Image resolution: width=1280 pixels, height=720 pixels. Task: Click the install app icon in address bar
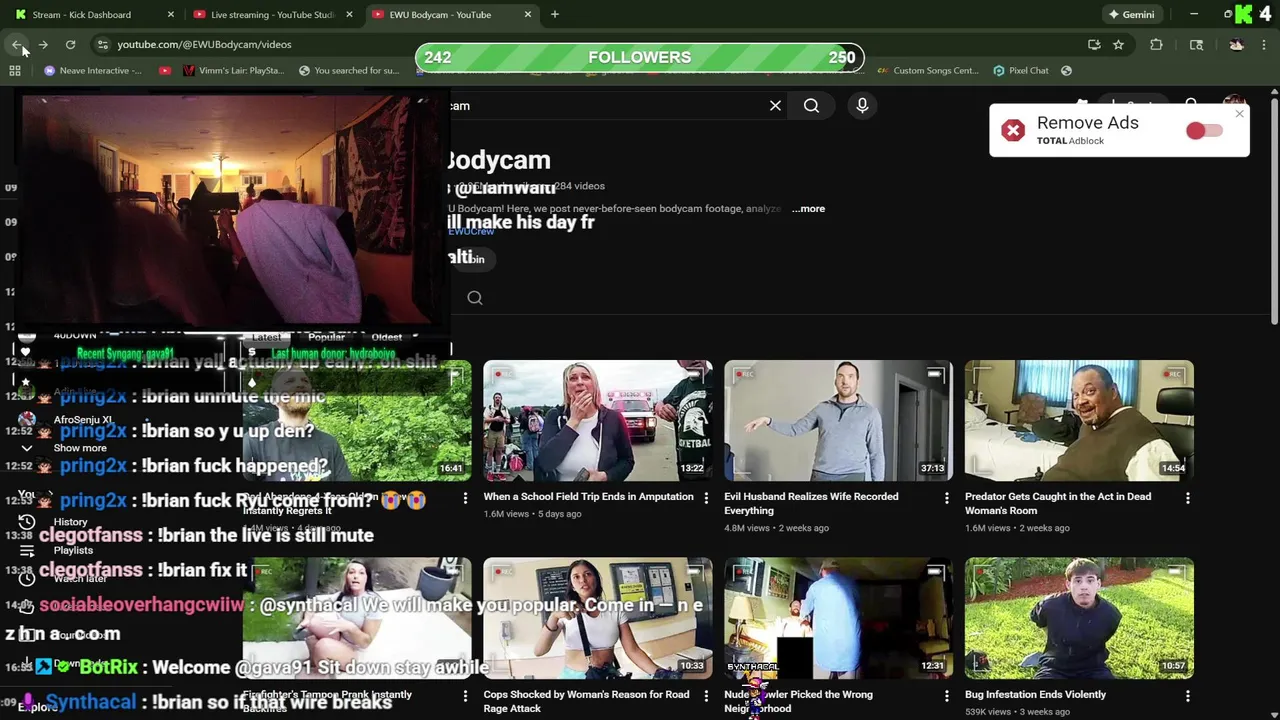tap(1094, 44)
